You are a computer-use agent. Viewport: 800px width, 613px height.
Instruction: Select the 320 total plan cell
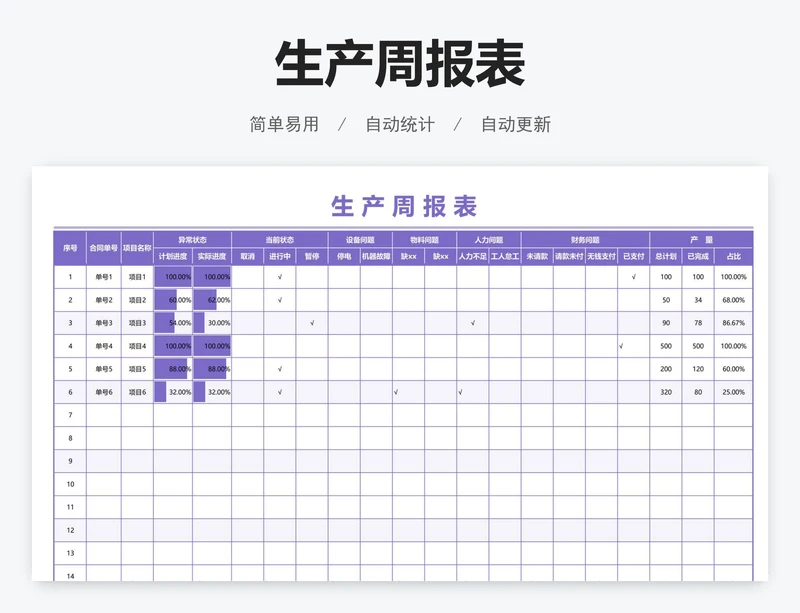point(665,392)
